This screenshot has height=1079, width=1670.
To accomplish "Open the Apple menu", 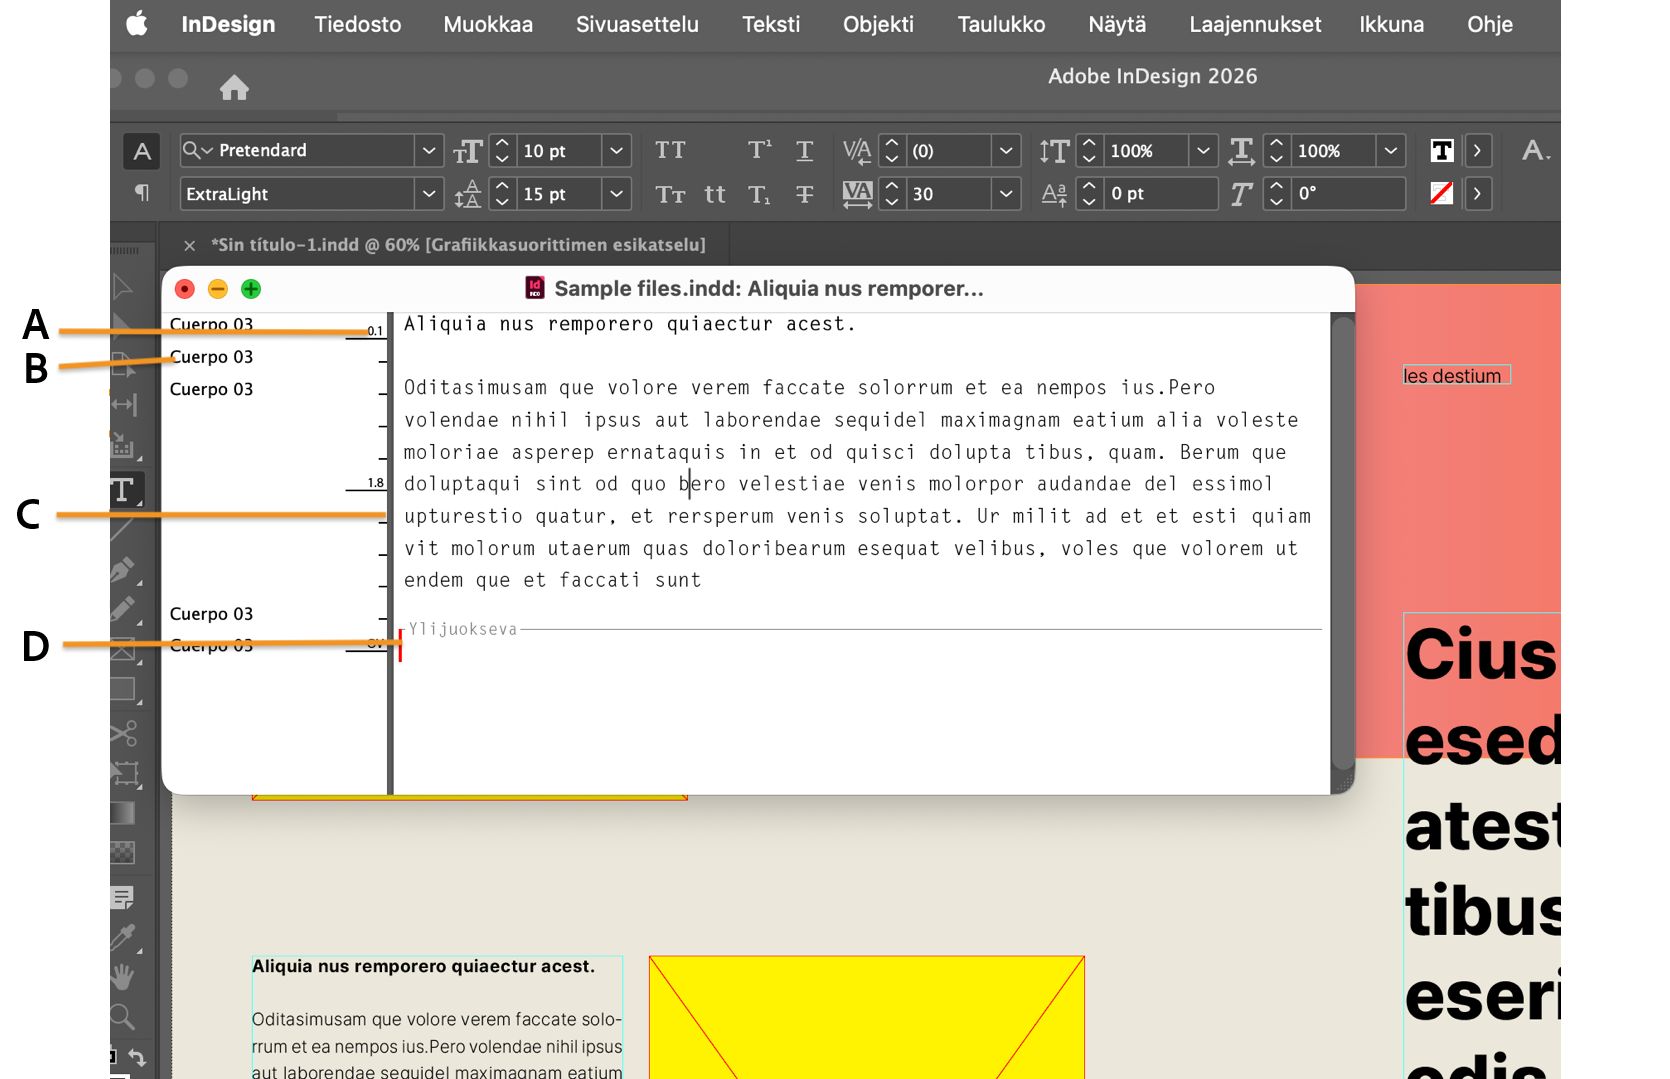I will pos(137,24).
